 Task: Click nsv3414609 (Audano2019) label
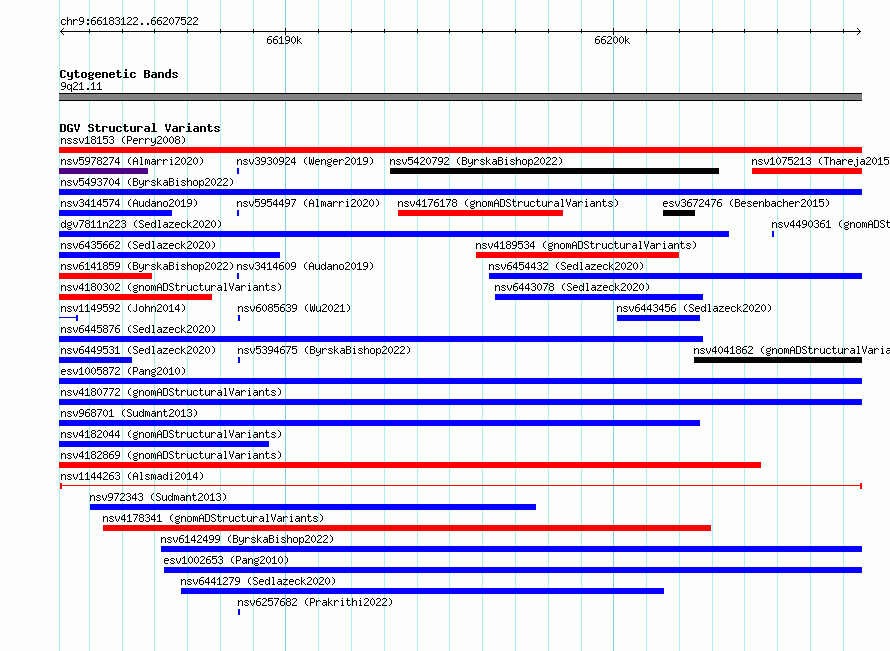coord(305,266)
